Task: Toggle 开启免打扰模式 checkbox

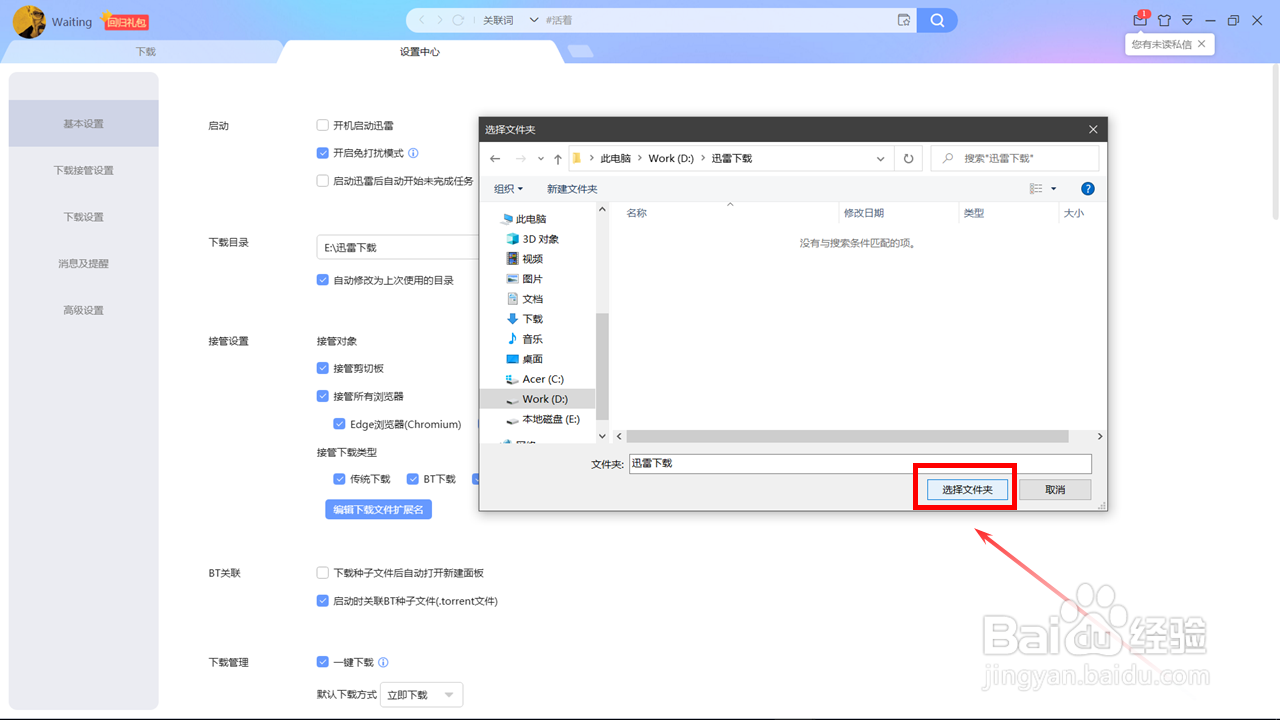Action: 323,153
